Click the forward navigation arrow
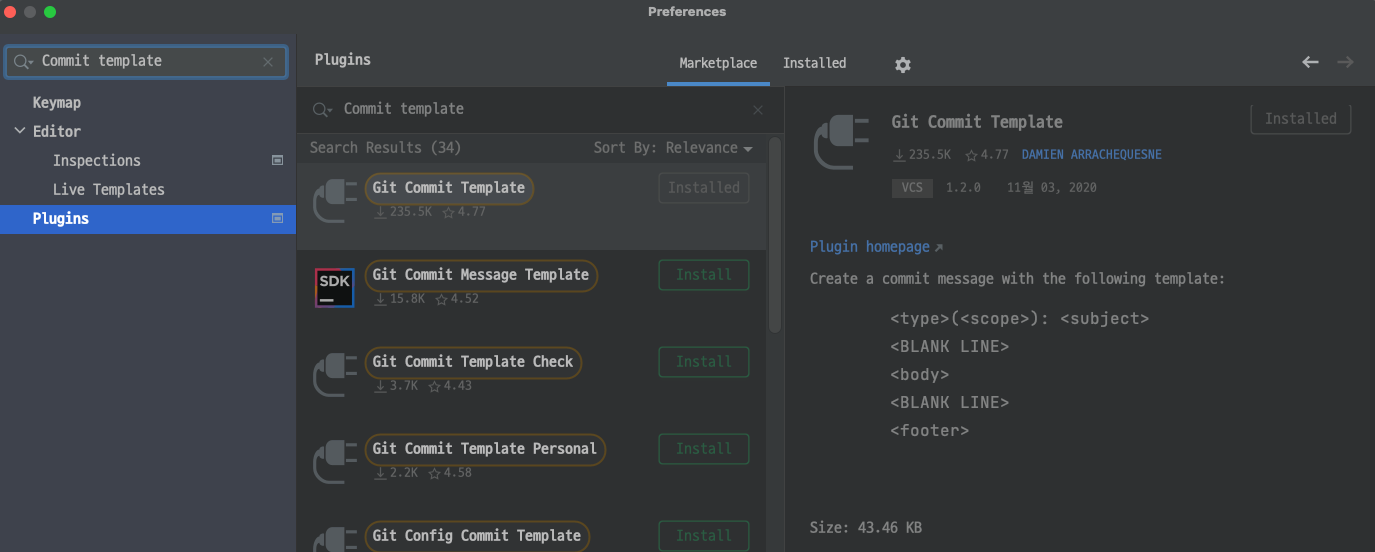Image resolution: width=1375 pixels, height=552 pixels. coord(1345,62)
